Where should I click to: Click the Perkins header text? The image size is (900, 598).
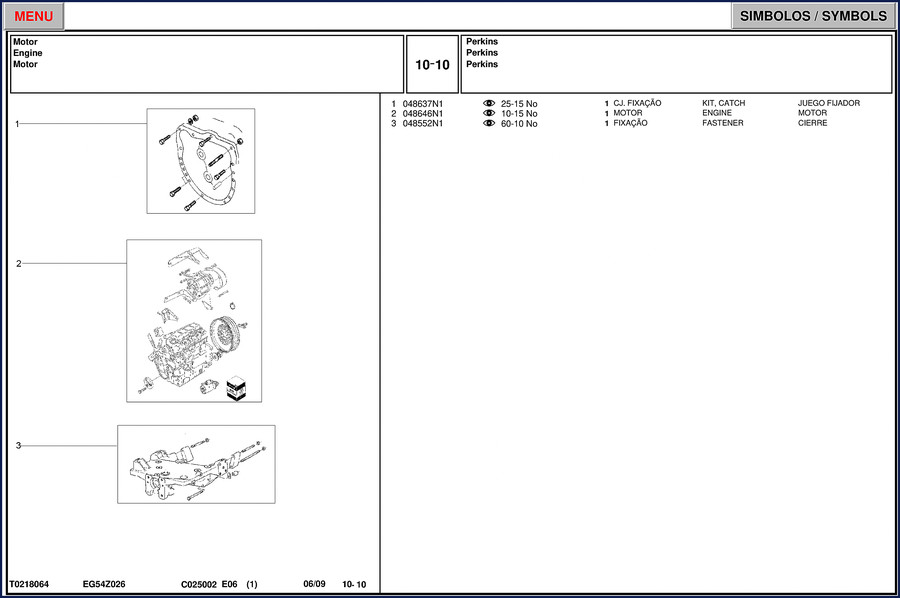(x=482, y=53)
